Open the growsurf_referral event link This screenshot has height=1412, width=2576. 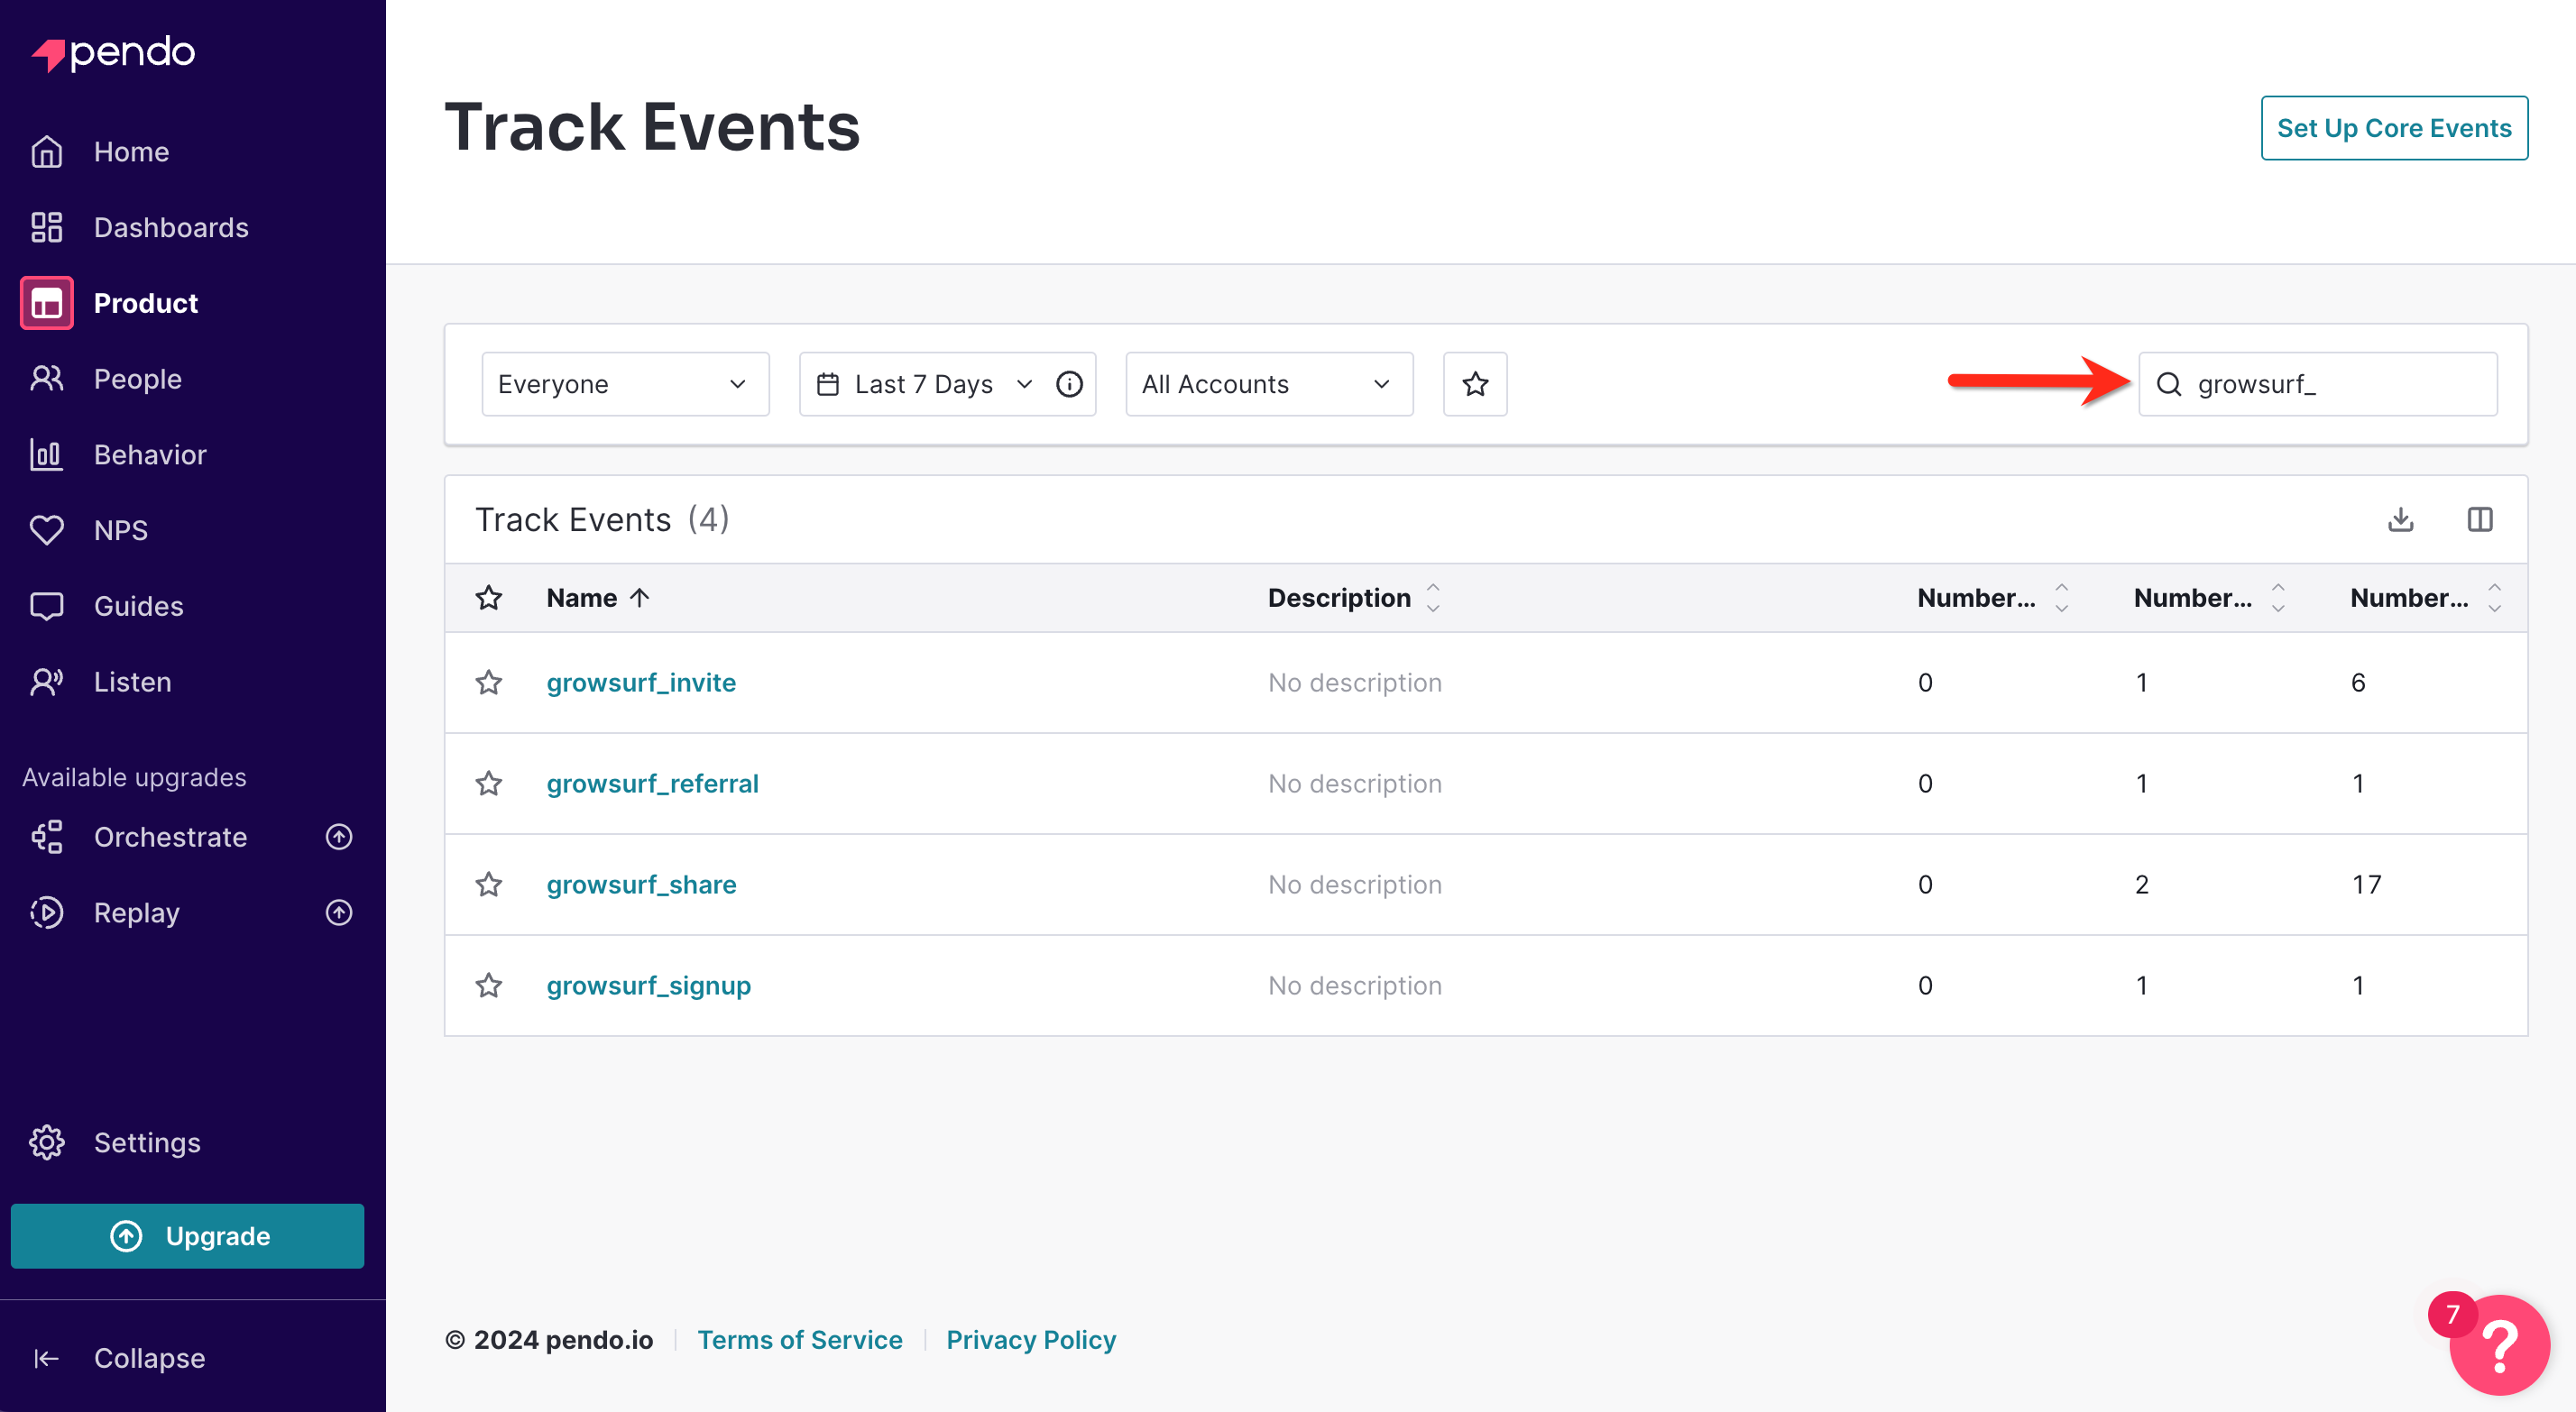(x=652, y=783)
